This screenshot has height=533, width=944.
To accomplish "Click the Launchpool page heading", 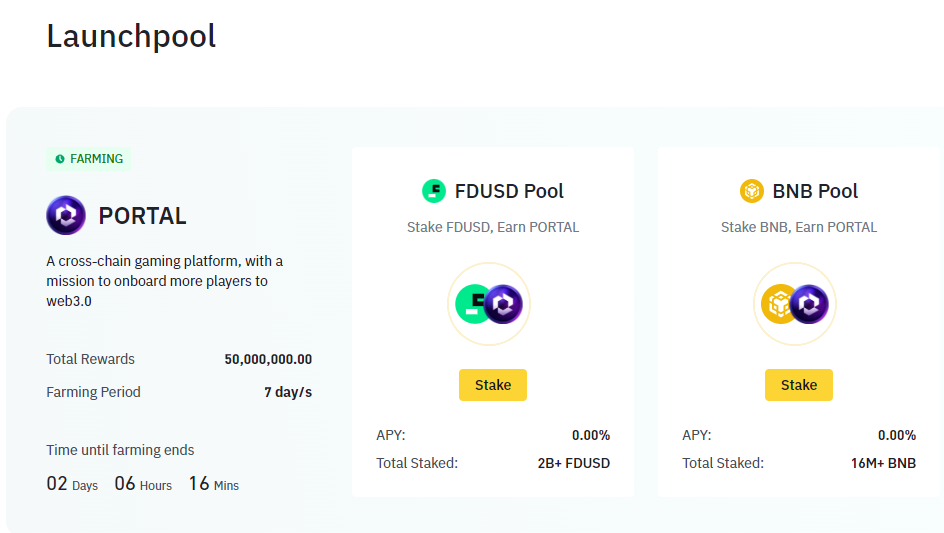I will pos(131,36).
